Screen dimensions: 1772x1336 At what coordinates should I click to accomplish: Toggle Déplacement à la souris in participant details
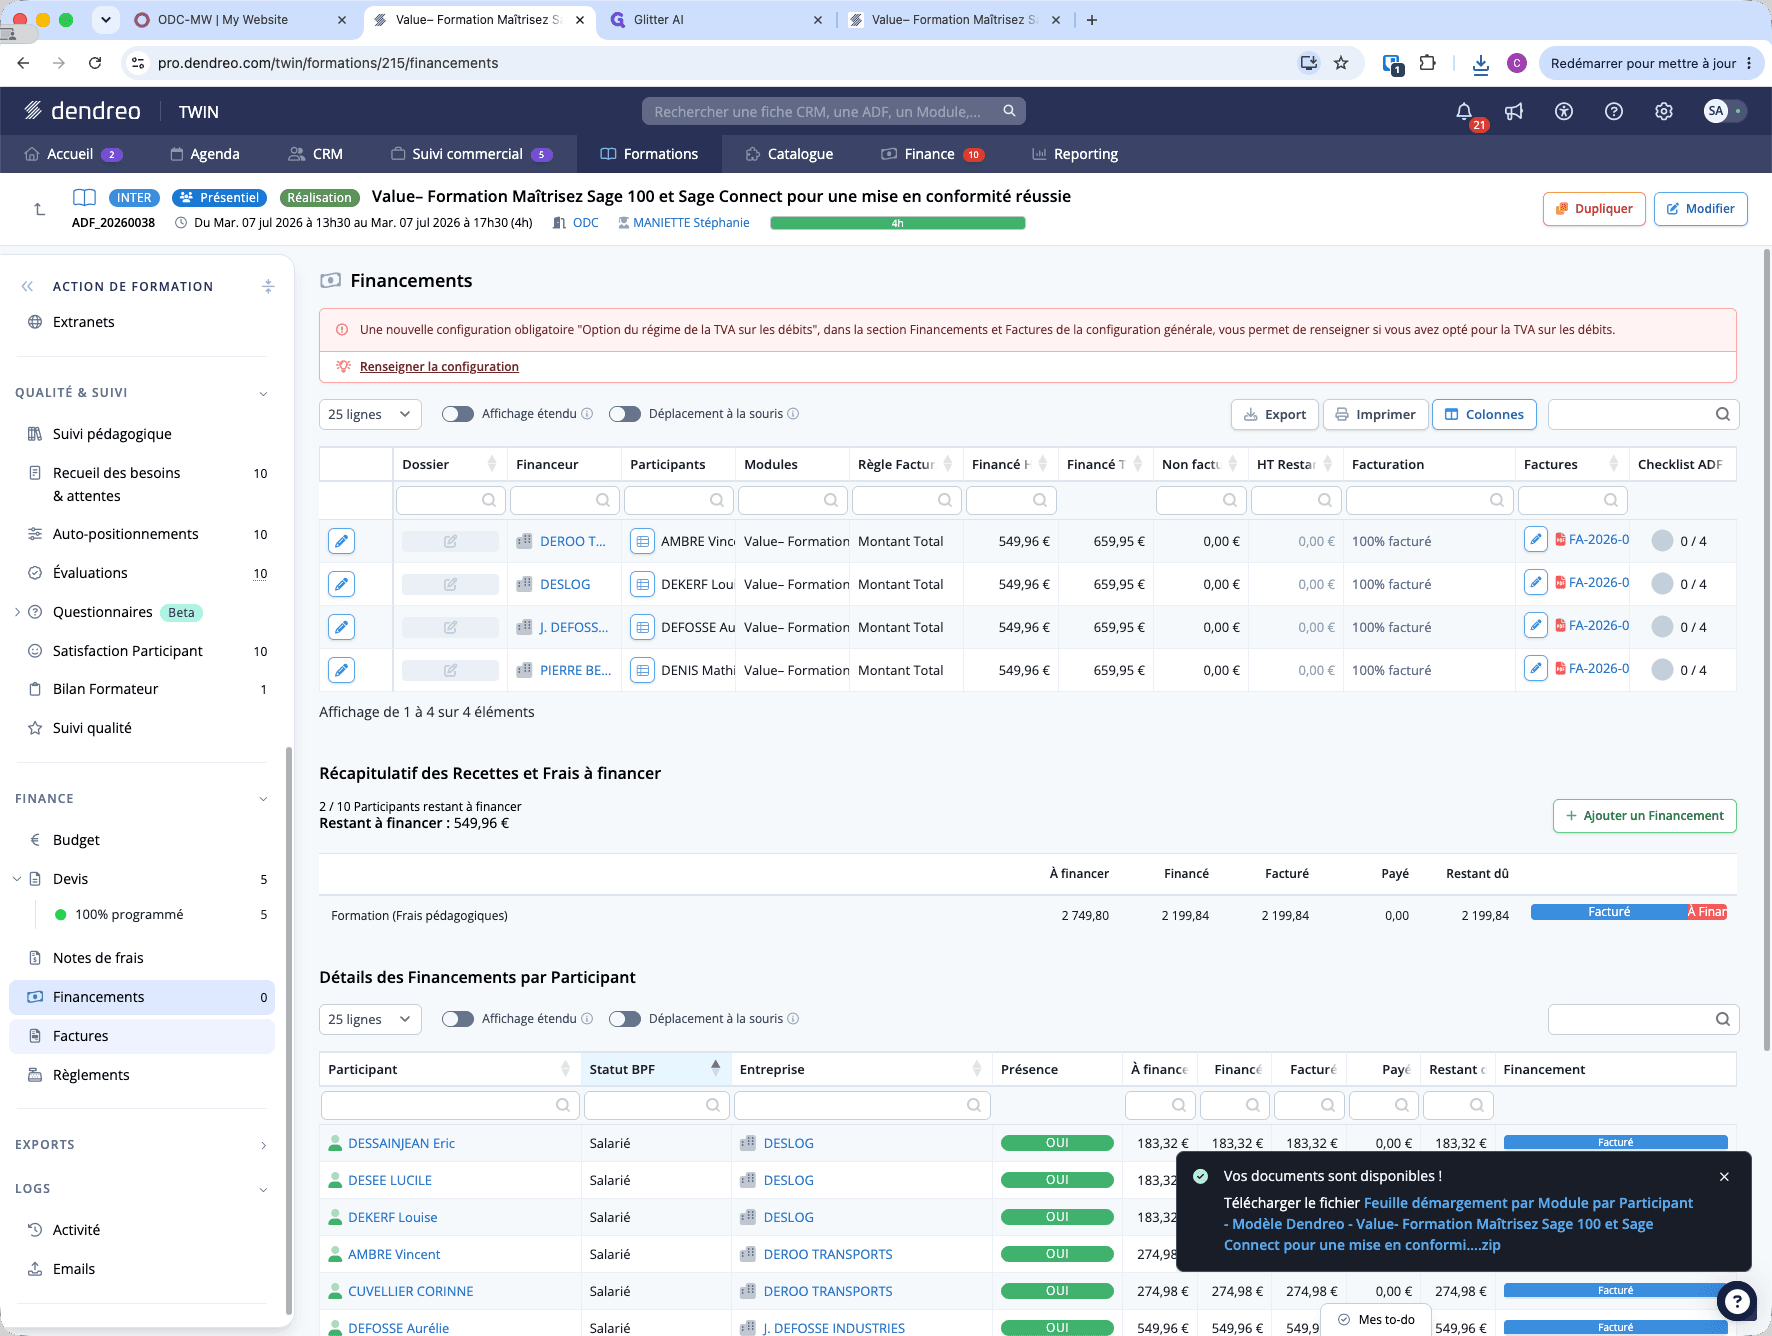pyautogui.click(x=625, y=1019)
